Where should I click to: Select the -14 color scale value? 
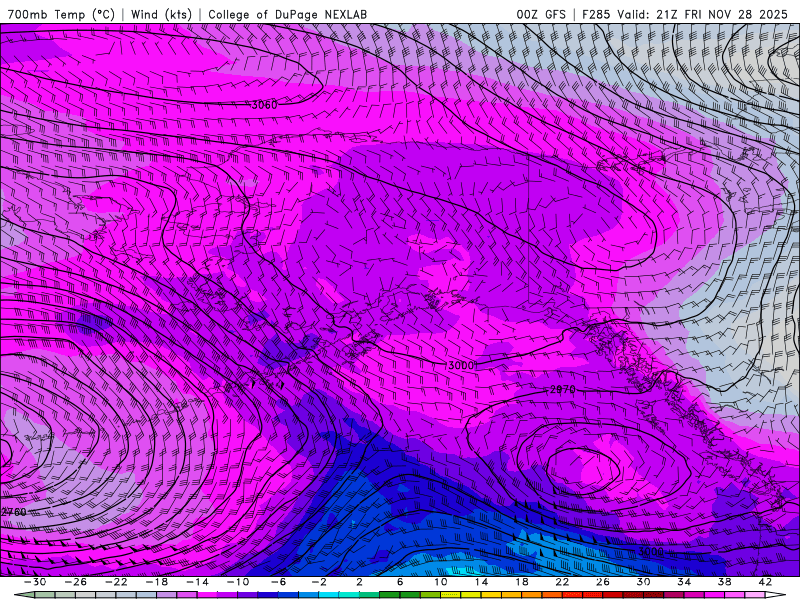197,582
